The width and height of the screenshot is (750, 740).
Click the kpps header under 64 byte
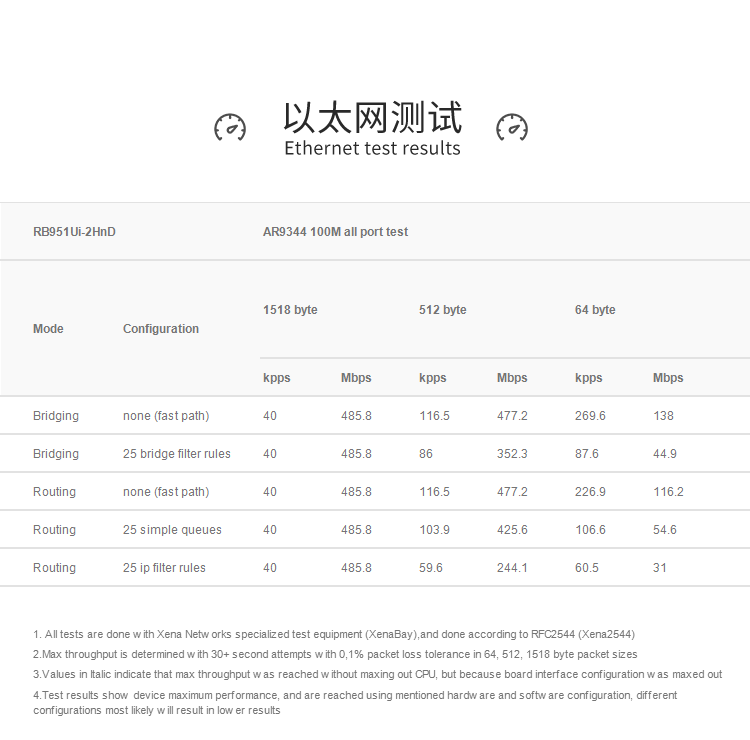[588, 378]
